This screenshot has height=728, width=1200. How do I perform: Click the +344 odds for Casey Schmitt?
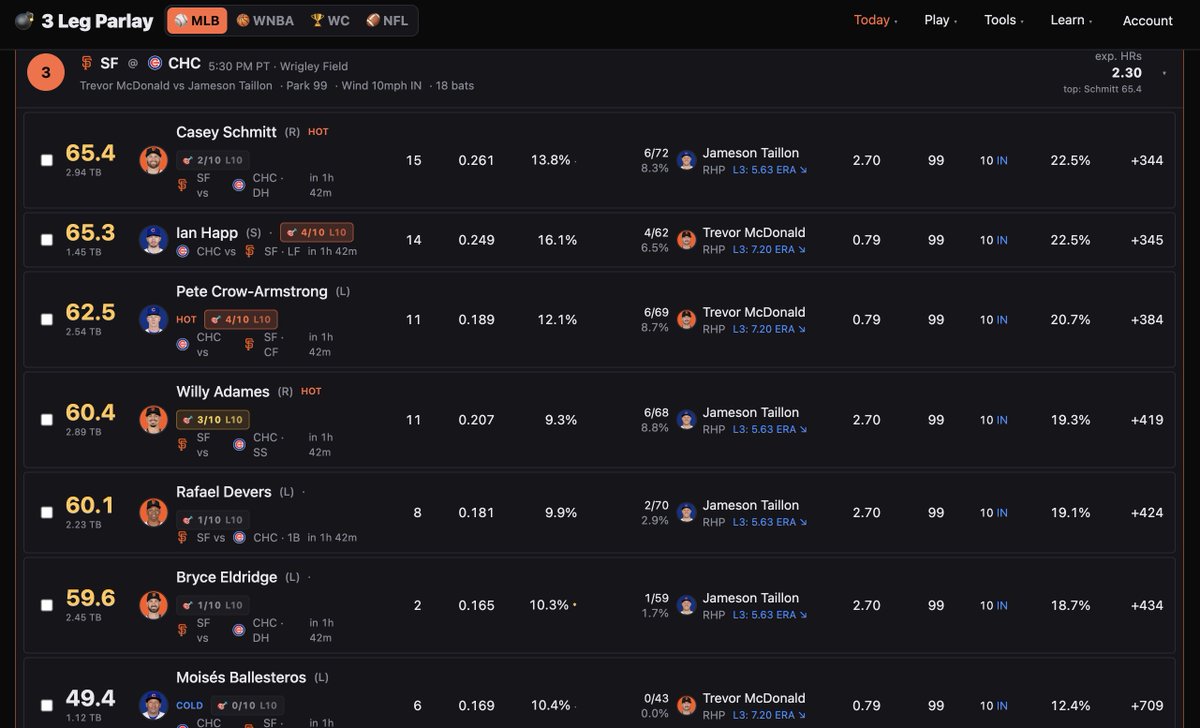[x=1147, y=160]
